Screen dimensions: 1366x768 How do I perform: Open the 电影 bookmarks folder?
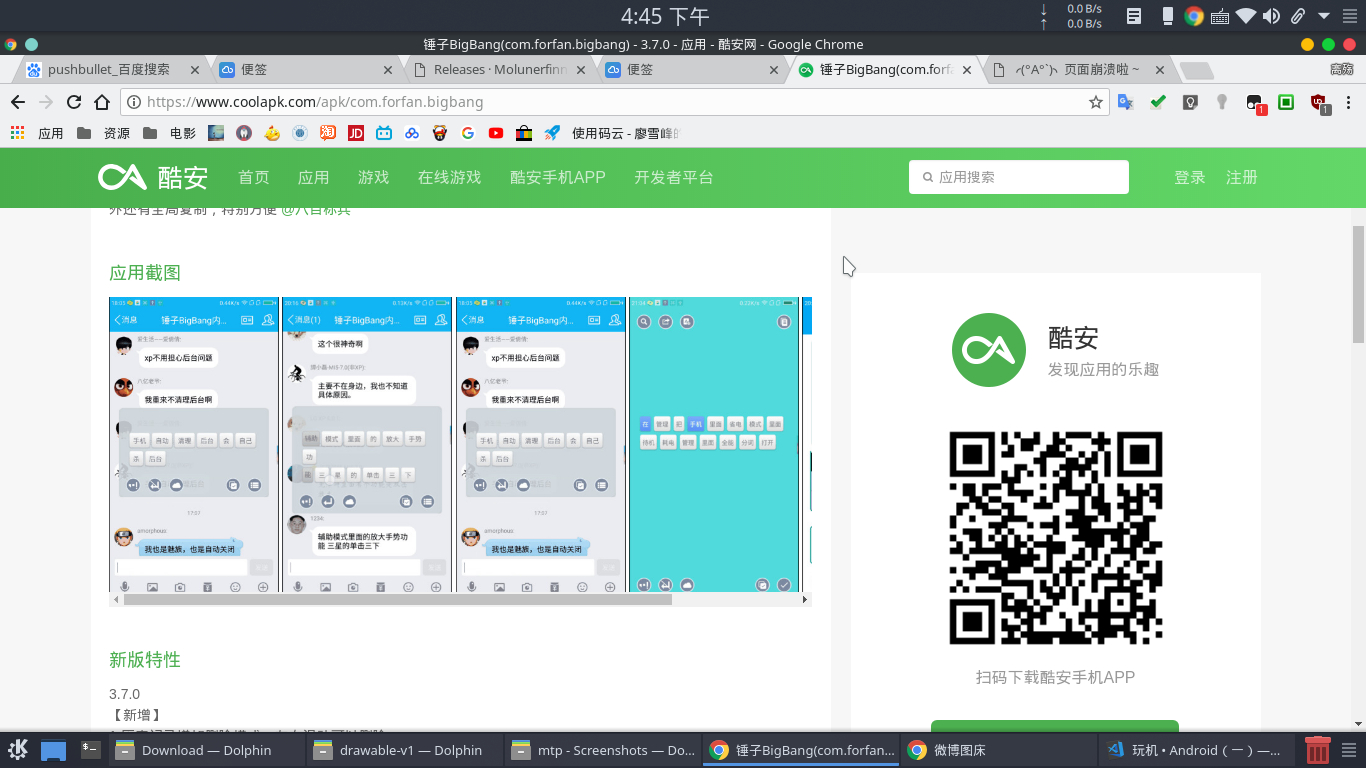pos(169,132)
